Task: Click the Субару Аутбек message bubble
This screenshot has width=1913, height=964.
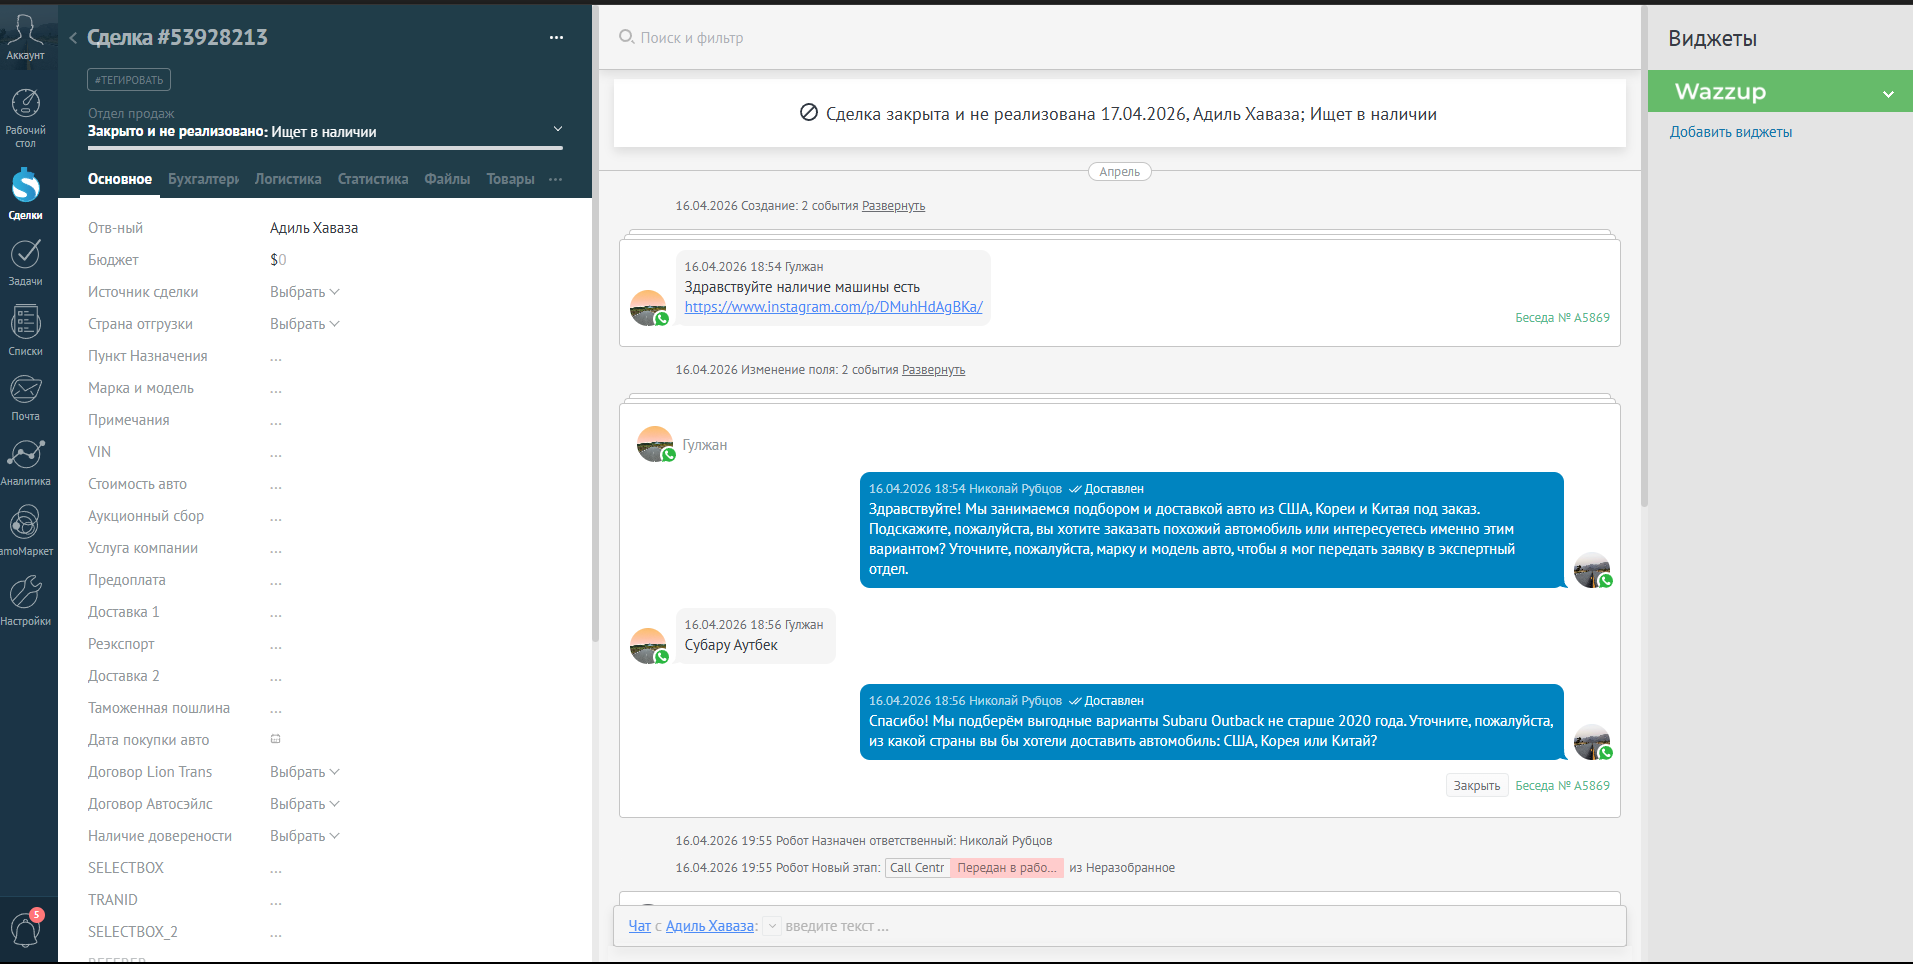Action: click(755, 636)
